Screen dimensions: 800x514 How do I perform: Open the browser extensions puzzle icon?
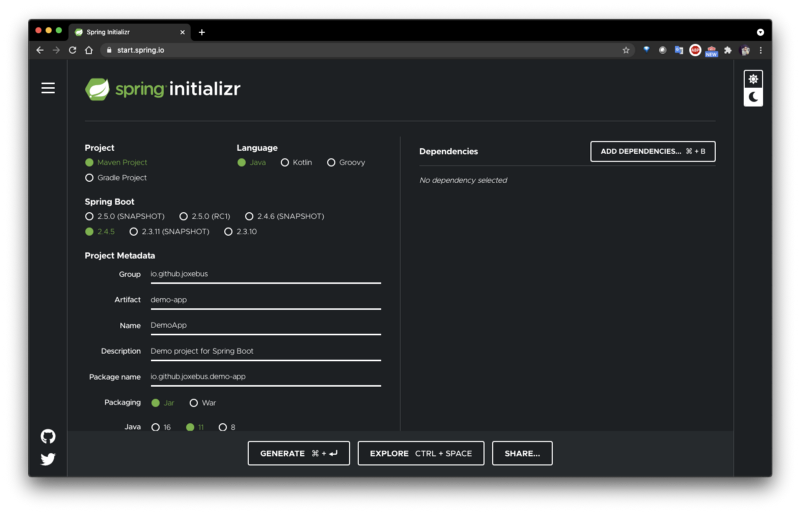728,50
